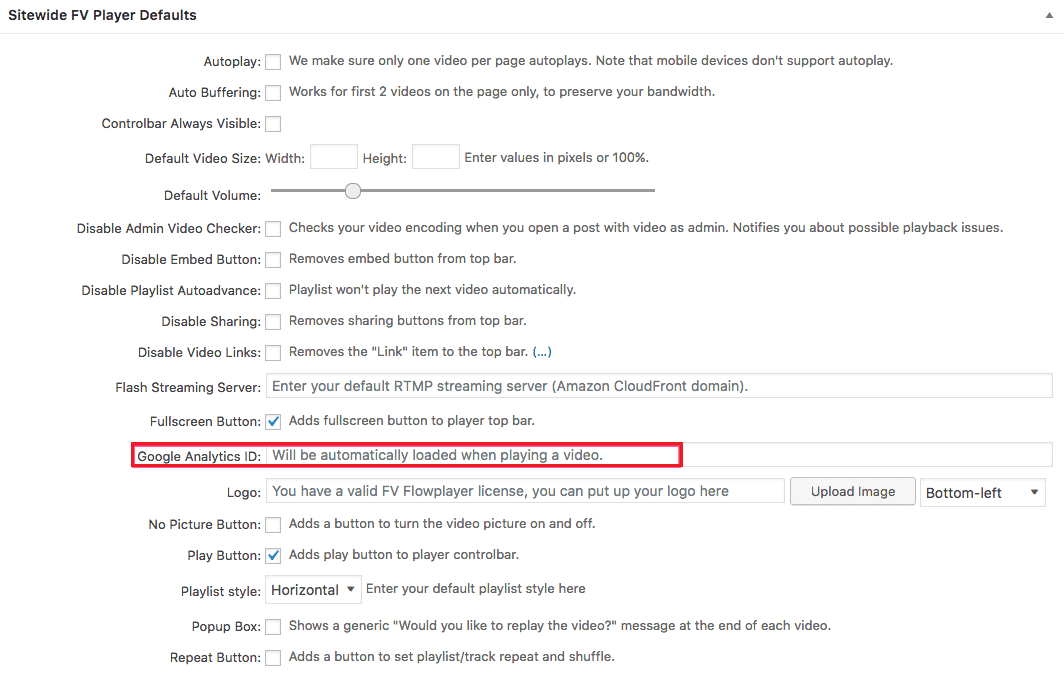The image size is (1064, 676).
Task: Click the Upload Image button
Action: (853, 491)
